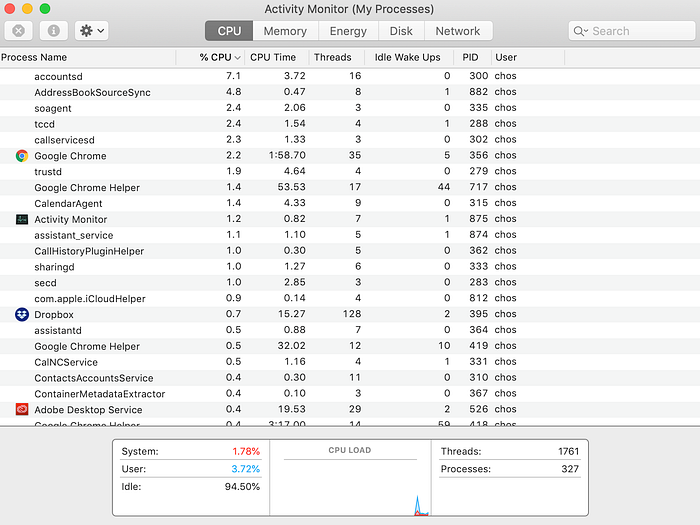
Task: Click the stop process X icon
Action: [x=18, y=31]
